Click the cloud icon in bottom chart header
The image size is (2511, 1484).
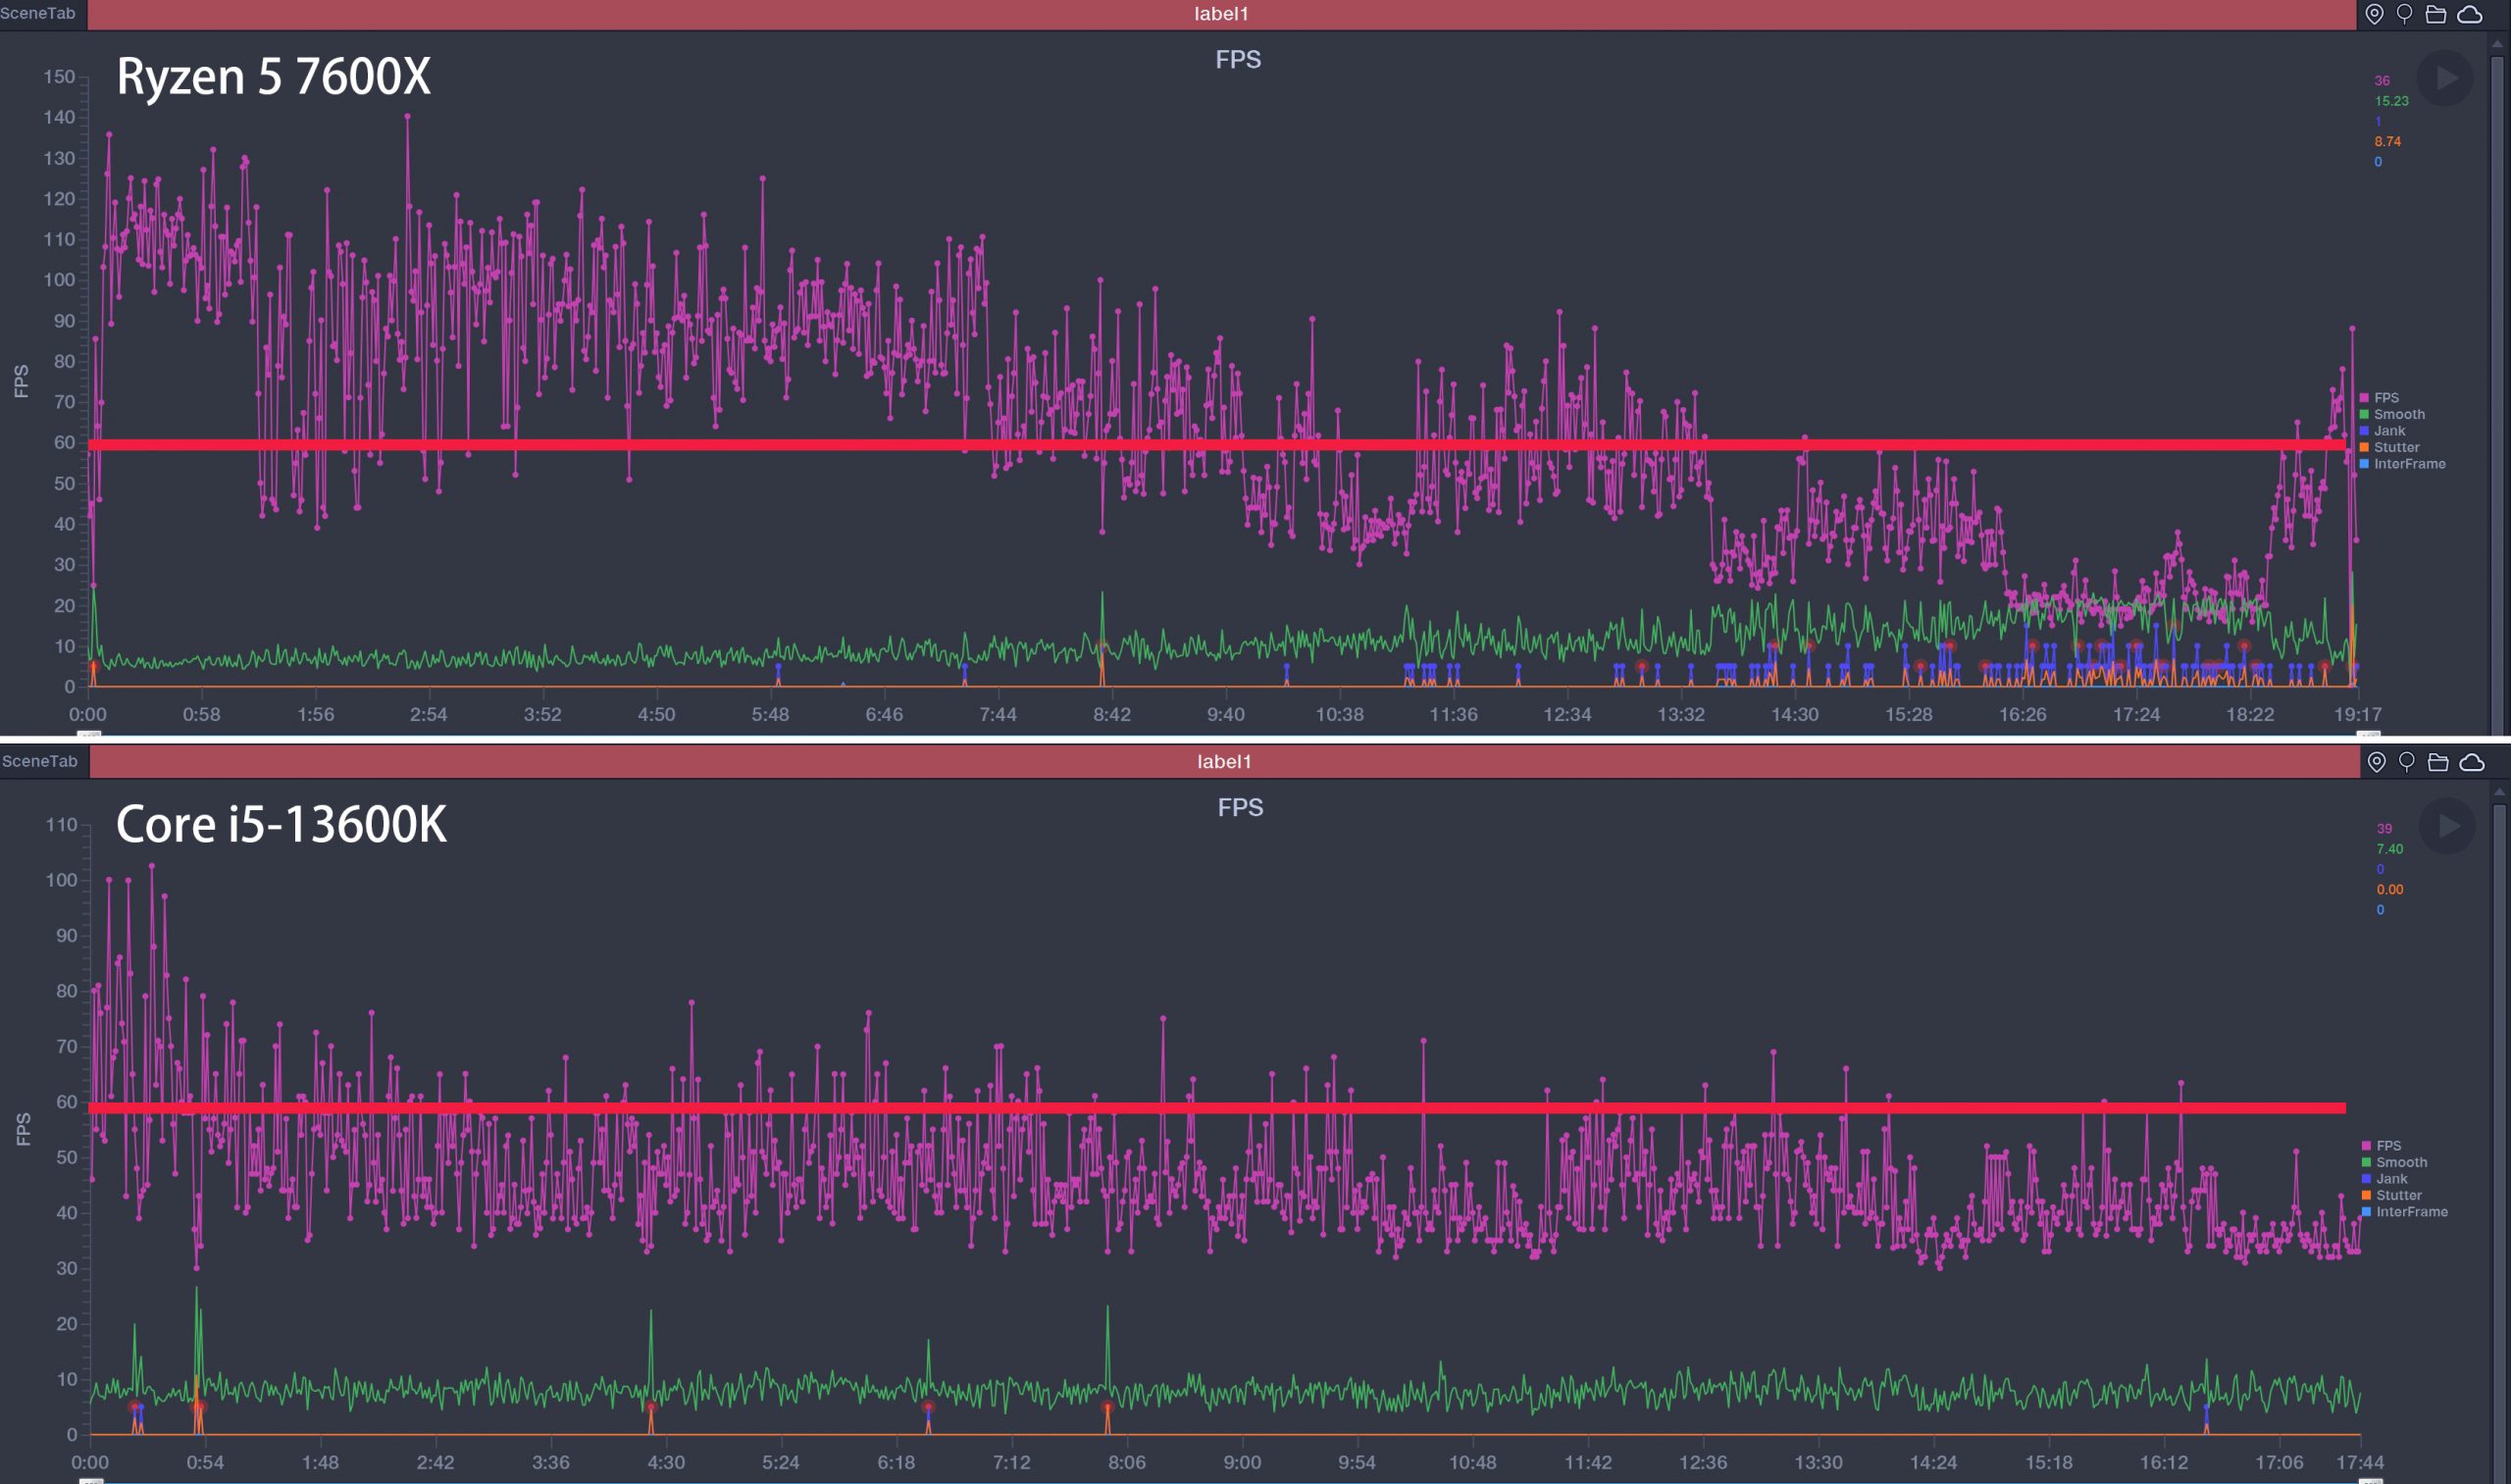2471,762
